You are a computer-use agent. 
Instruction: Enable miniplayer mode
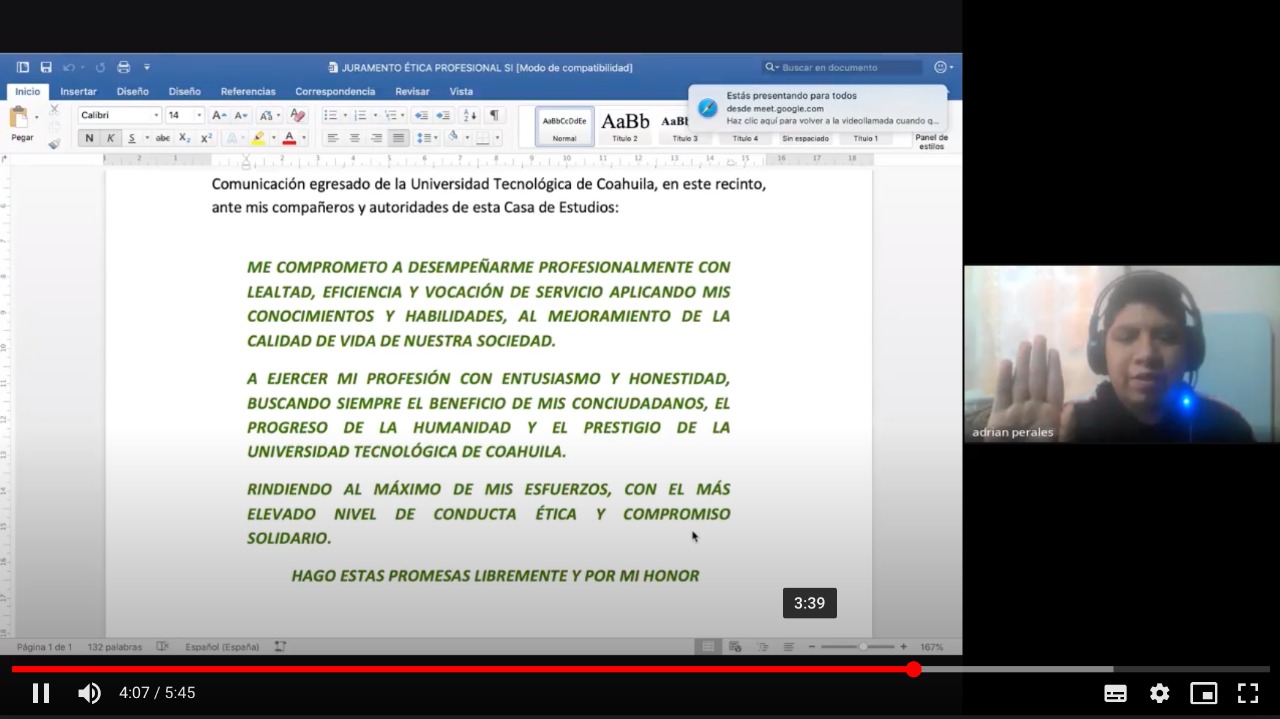coord(1203,693)
